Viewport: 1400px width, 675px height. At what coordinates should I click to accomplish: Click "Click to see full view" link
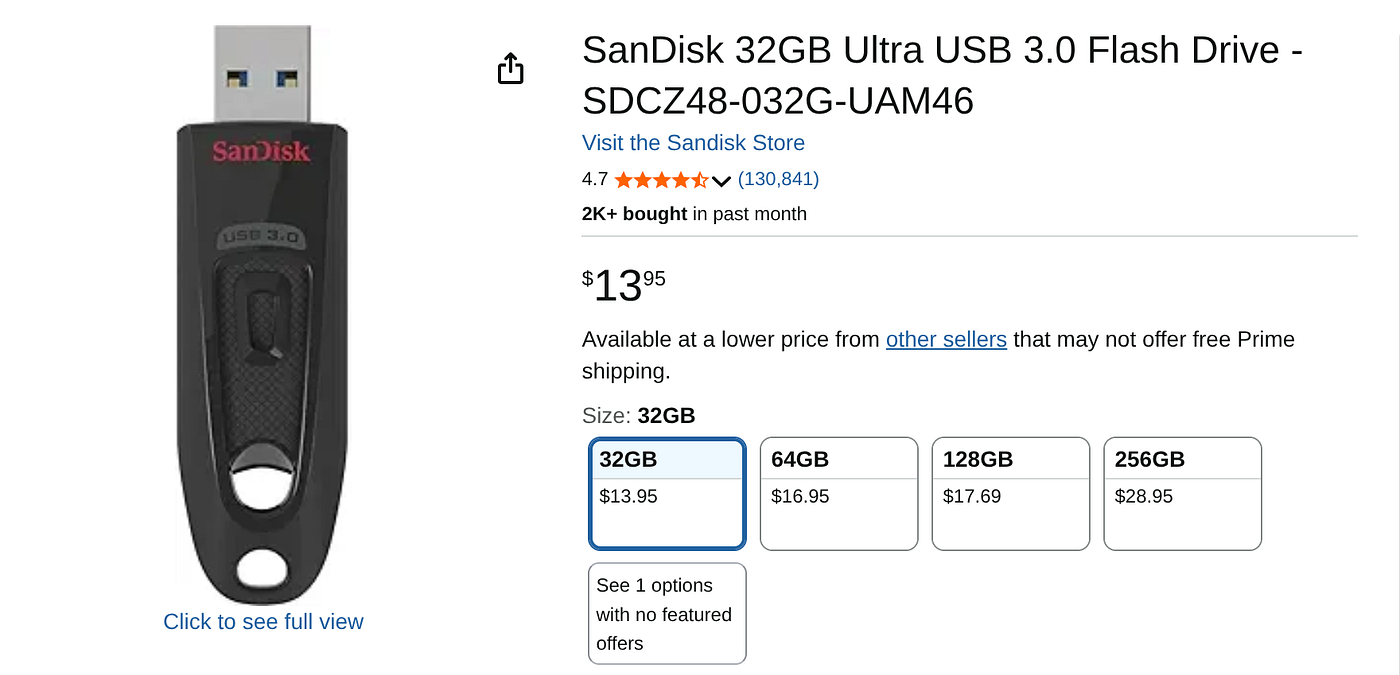coord(263,622)
